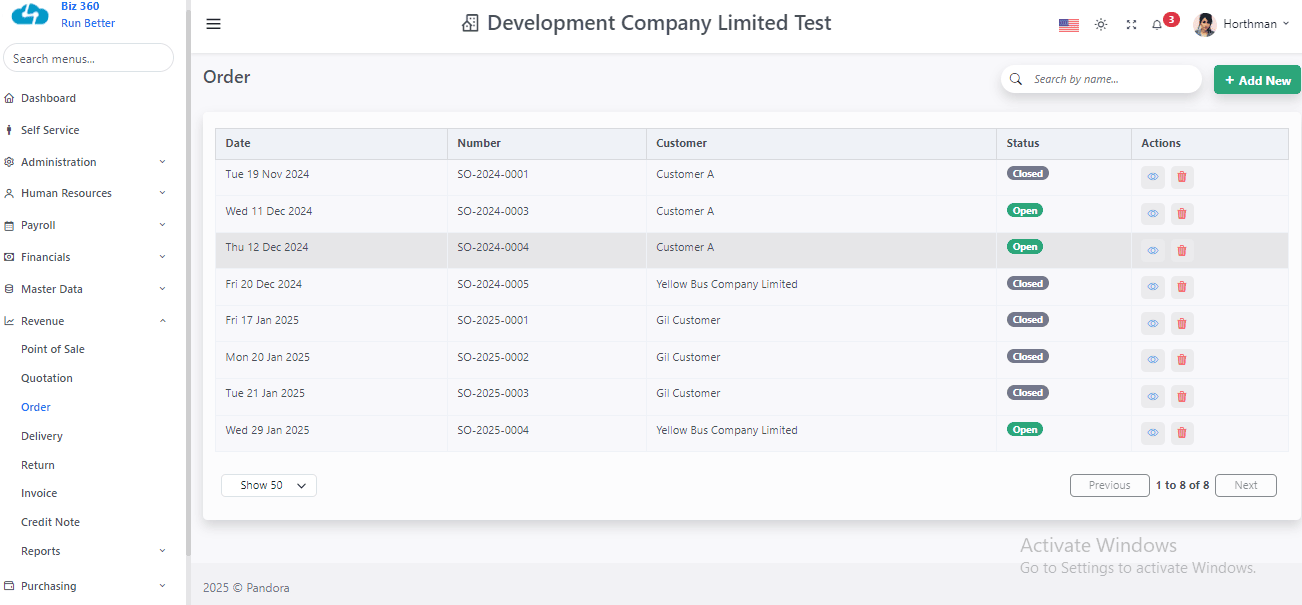Delete order SO-2025-0003 trash icon
Image resolution: width=1302 pixels, height=605 pixels.
point(1182,396)
